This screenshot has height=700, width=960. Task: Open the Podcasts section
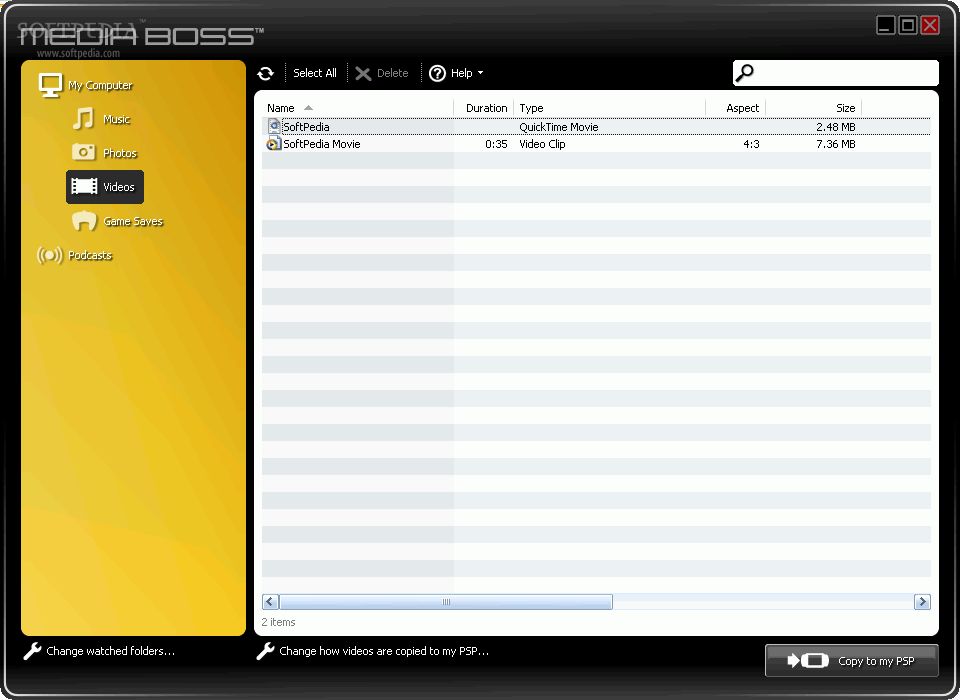click(x=90, y=255)
